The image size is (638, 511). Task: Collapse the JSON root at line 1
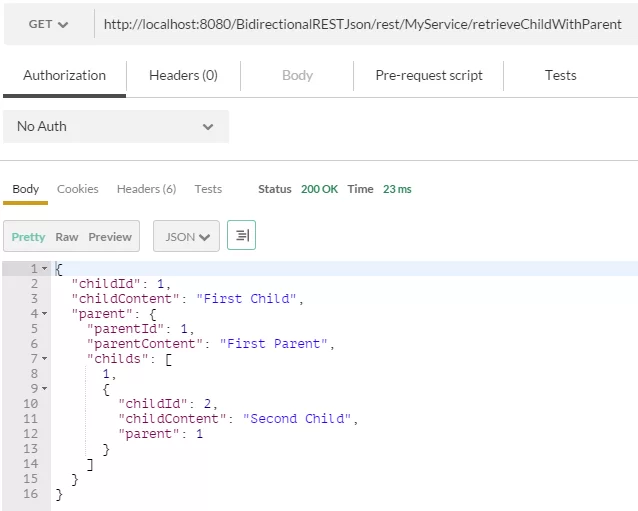click(44, 269)
